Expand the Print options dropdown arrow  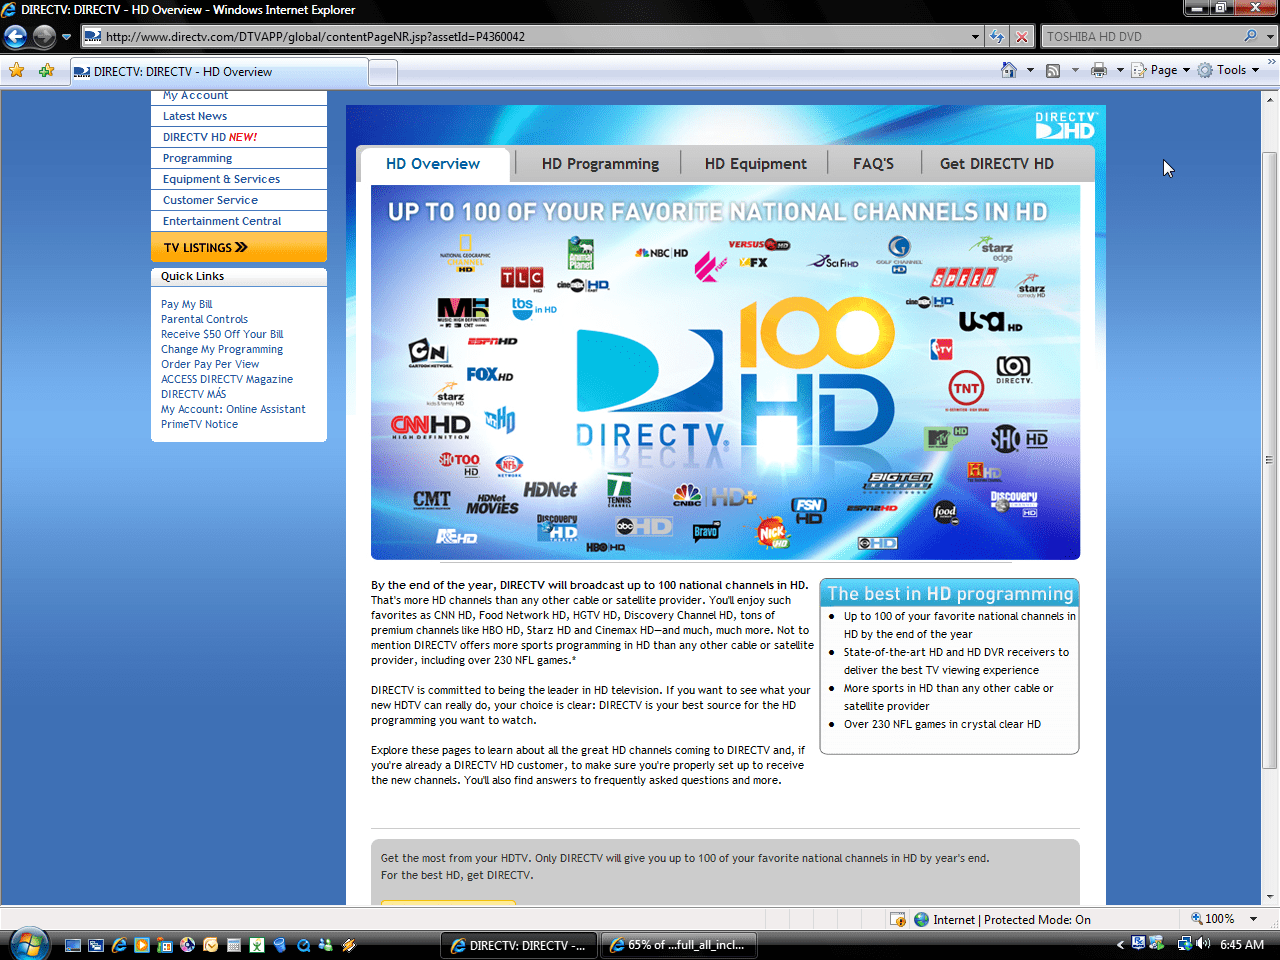(1120, 70)
